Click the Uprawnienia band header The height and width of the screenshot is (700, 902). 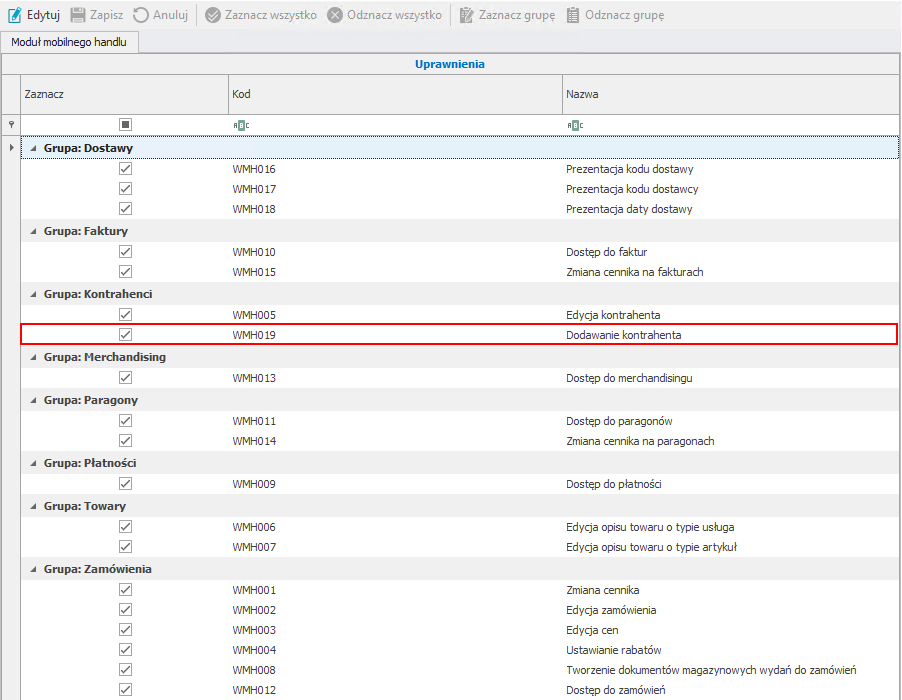tap(450, 64)
